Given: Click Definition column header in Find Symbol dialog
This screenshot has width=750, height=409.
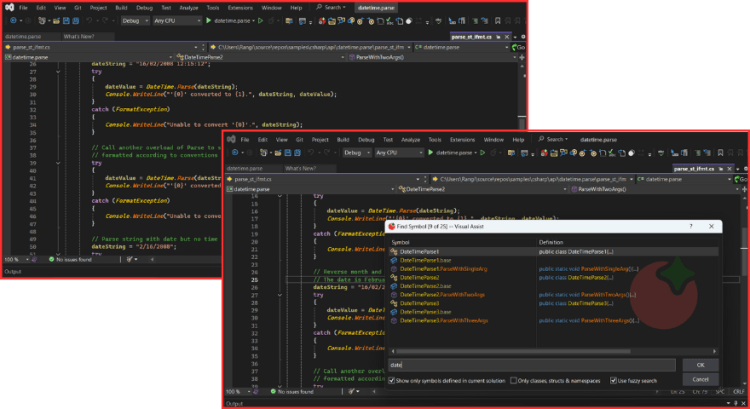Looking at the screenshot, I should pos(551,243).
